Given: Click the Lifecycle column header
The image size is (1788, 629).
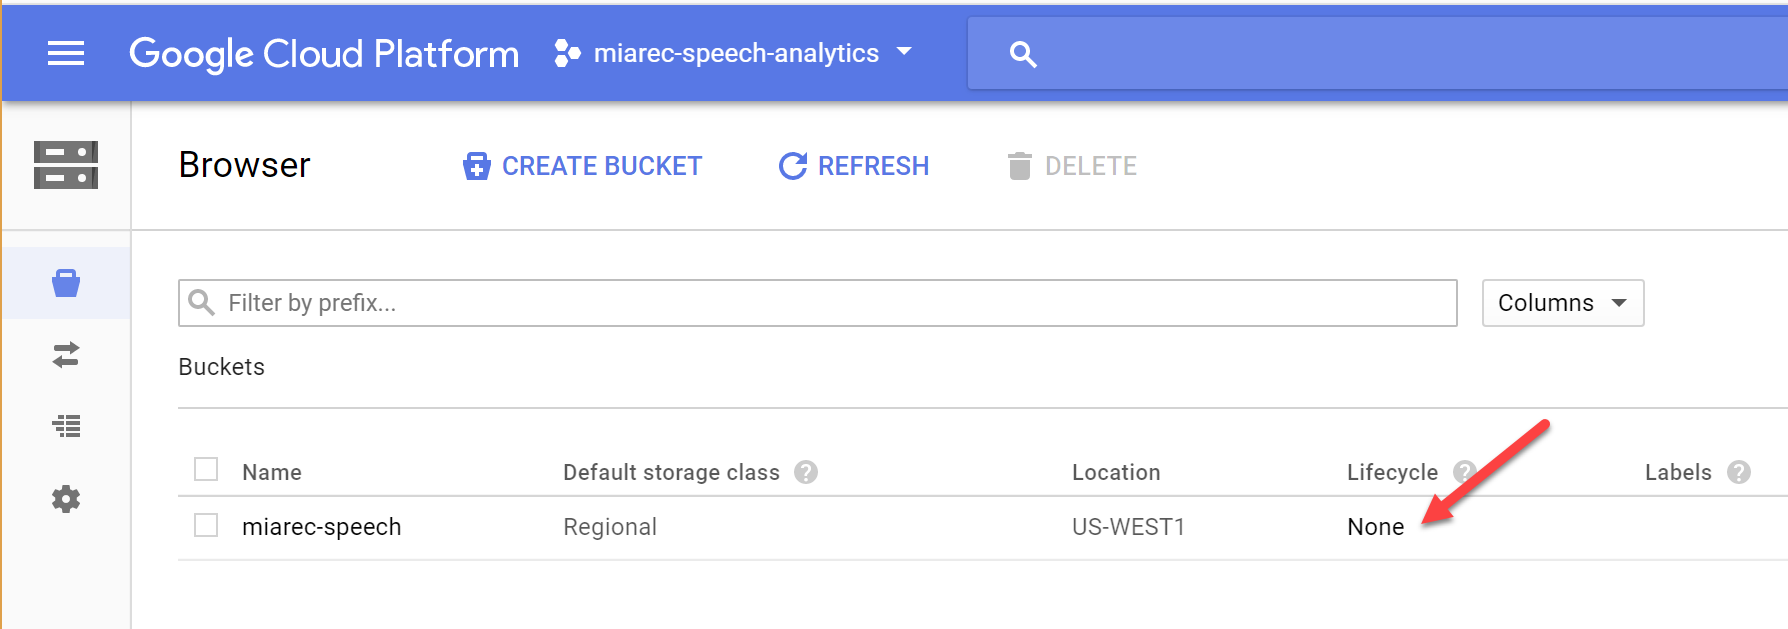Looking at the screenshot, I should (x=1392, y=472).
